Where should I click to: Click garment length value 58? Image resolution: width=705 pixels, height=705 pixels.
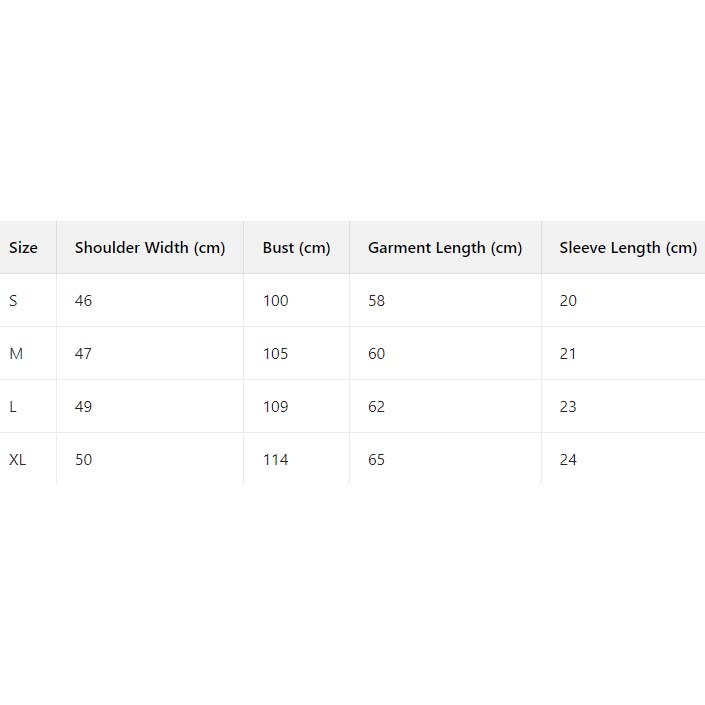[x=376, y=301]
